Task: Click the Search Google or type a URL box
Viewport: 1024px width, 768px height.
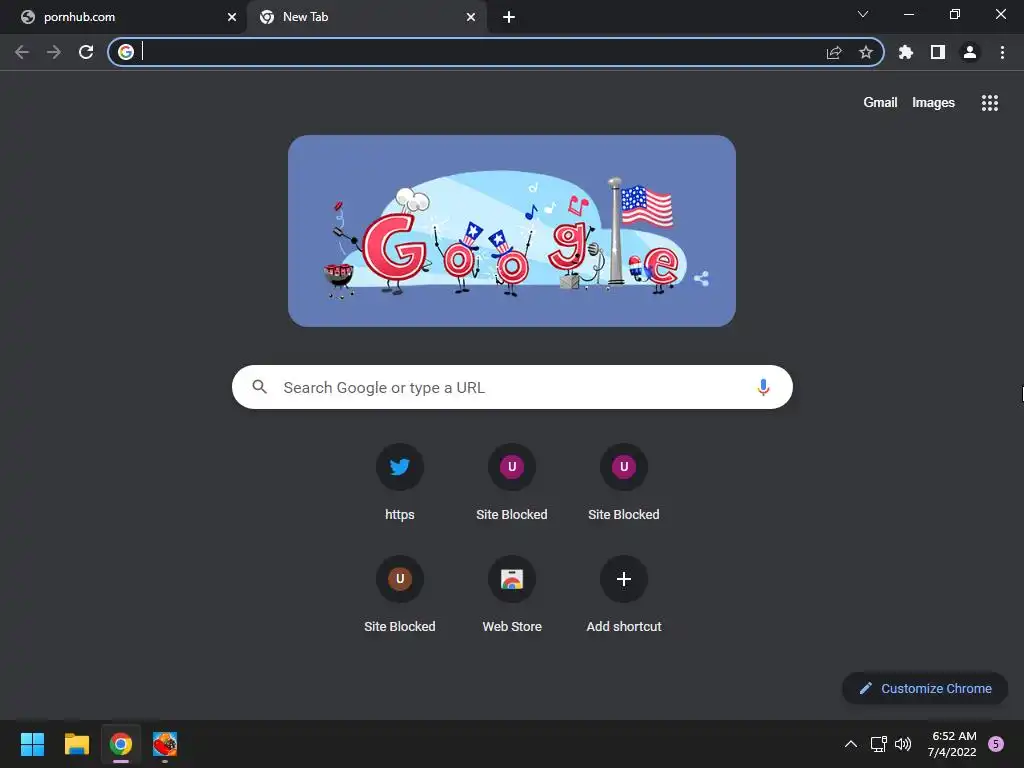Action: [512, 387]
